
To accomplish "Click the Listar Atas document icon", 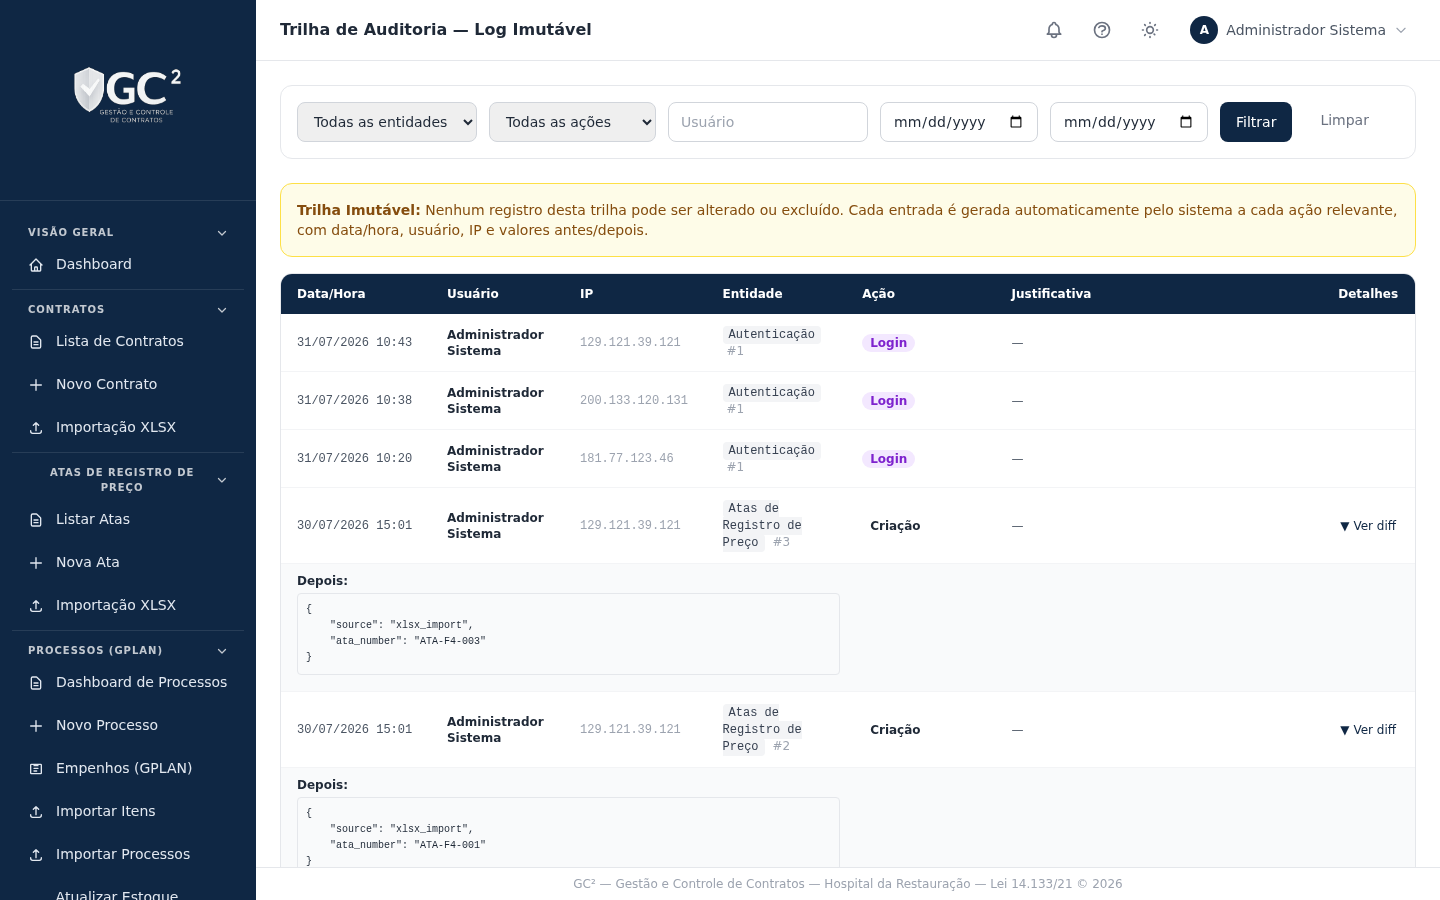I will click(x=36, y=520).
